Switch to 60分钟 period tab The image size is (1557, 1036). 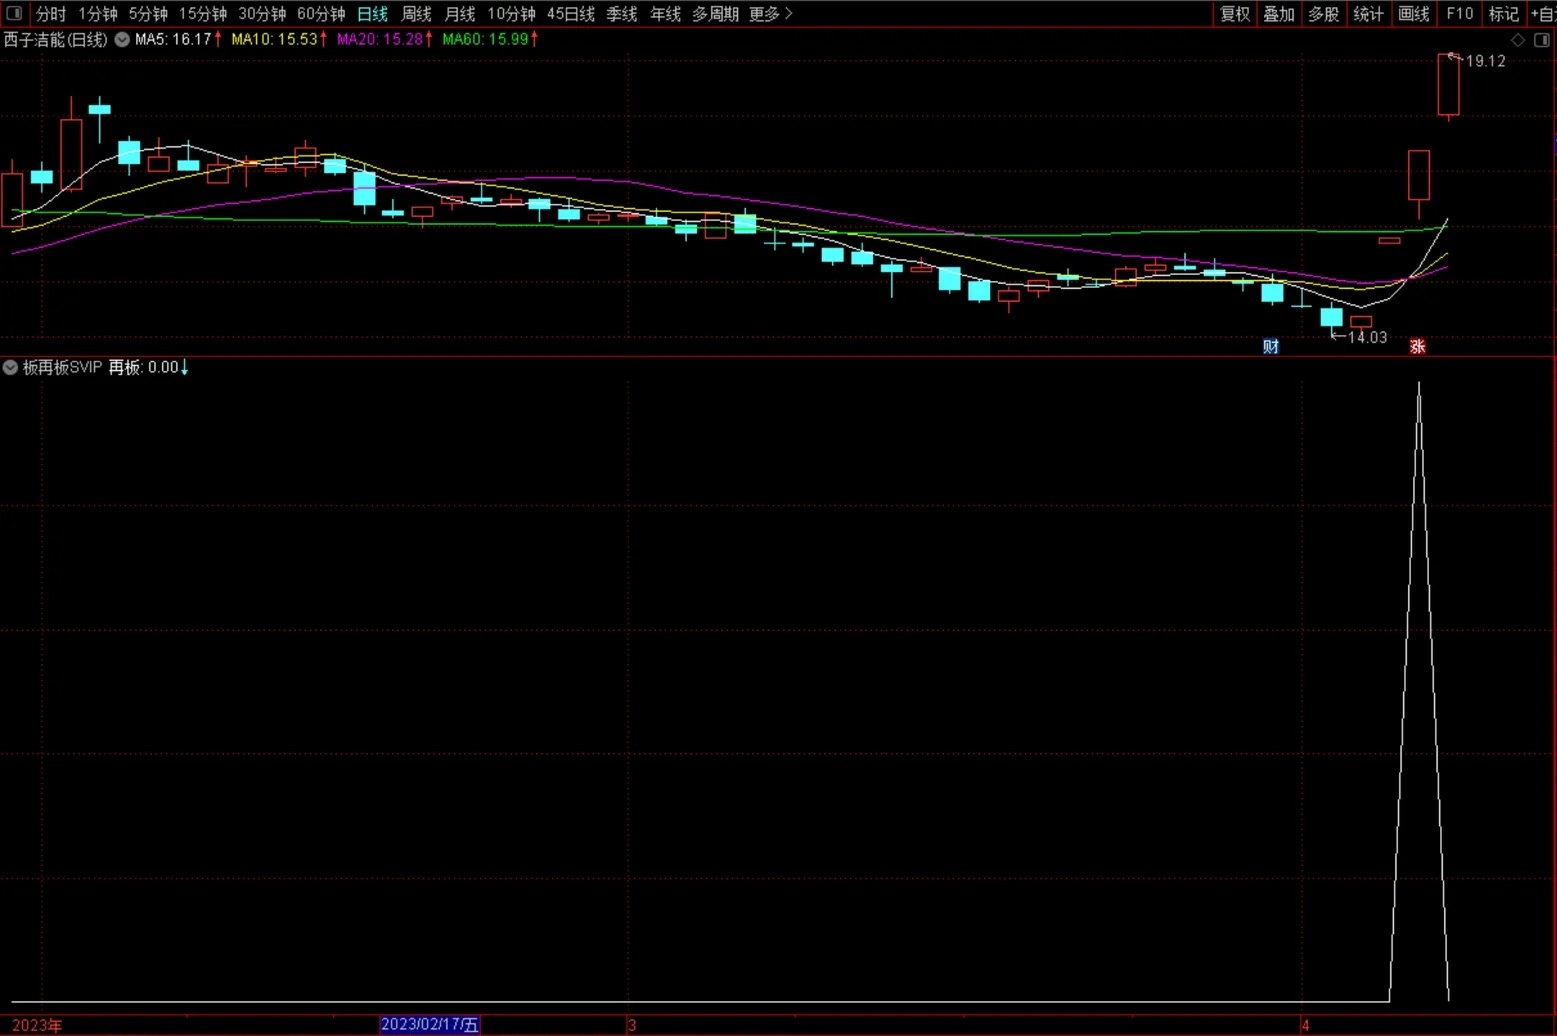coord(321,14)
